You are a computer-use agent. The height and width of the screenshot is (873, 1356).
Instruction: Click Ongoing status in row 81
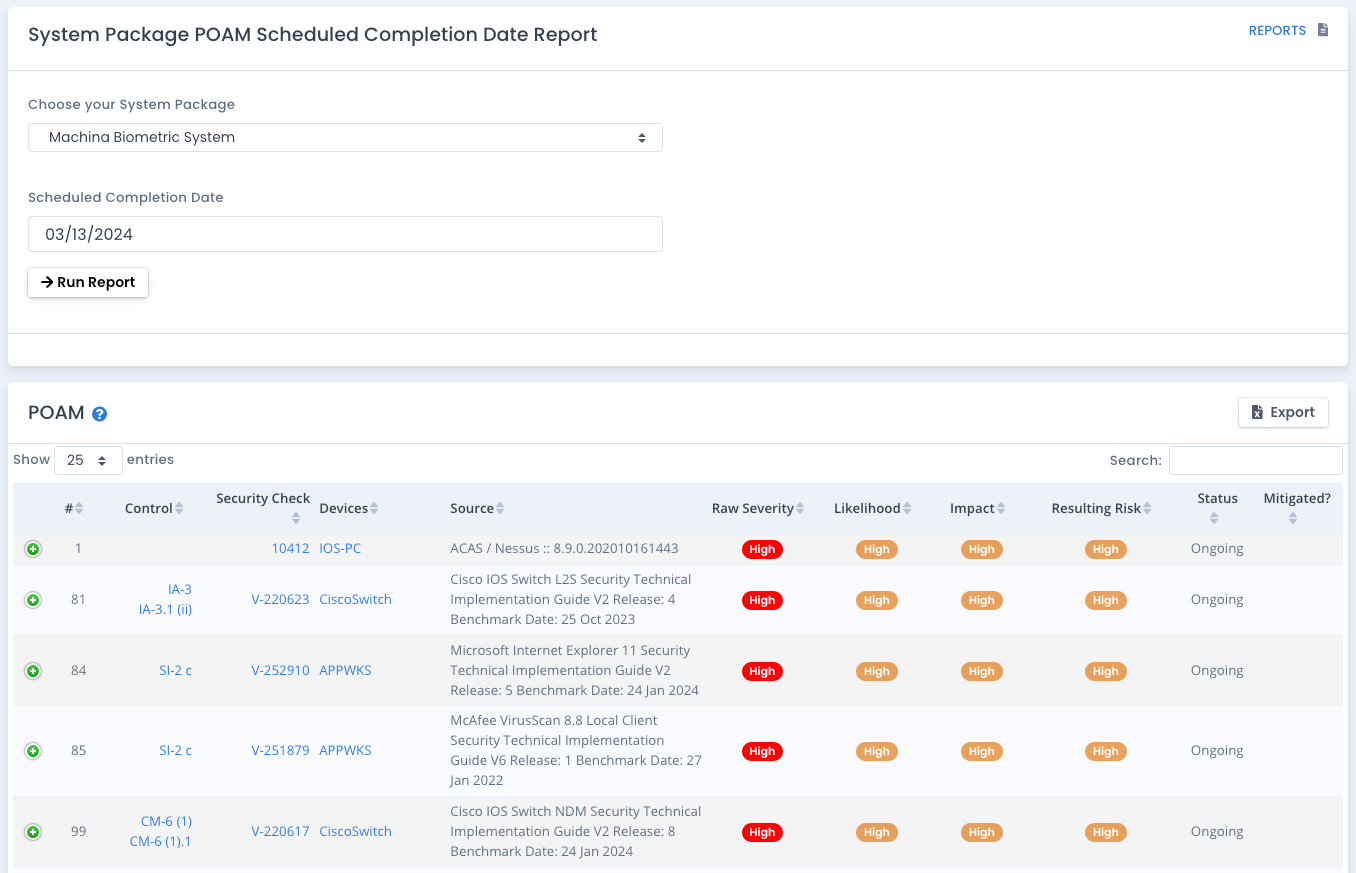(x=1217, y=599)
